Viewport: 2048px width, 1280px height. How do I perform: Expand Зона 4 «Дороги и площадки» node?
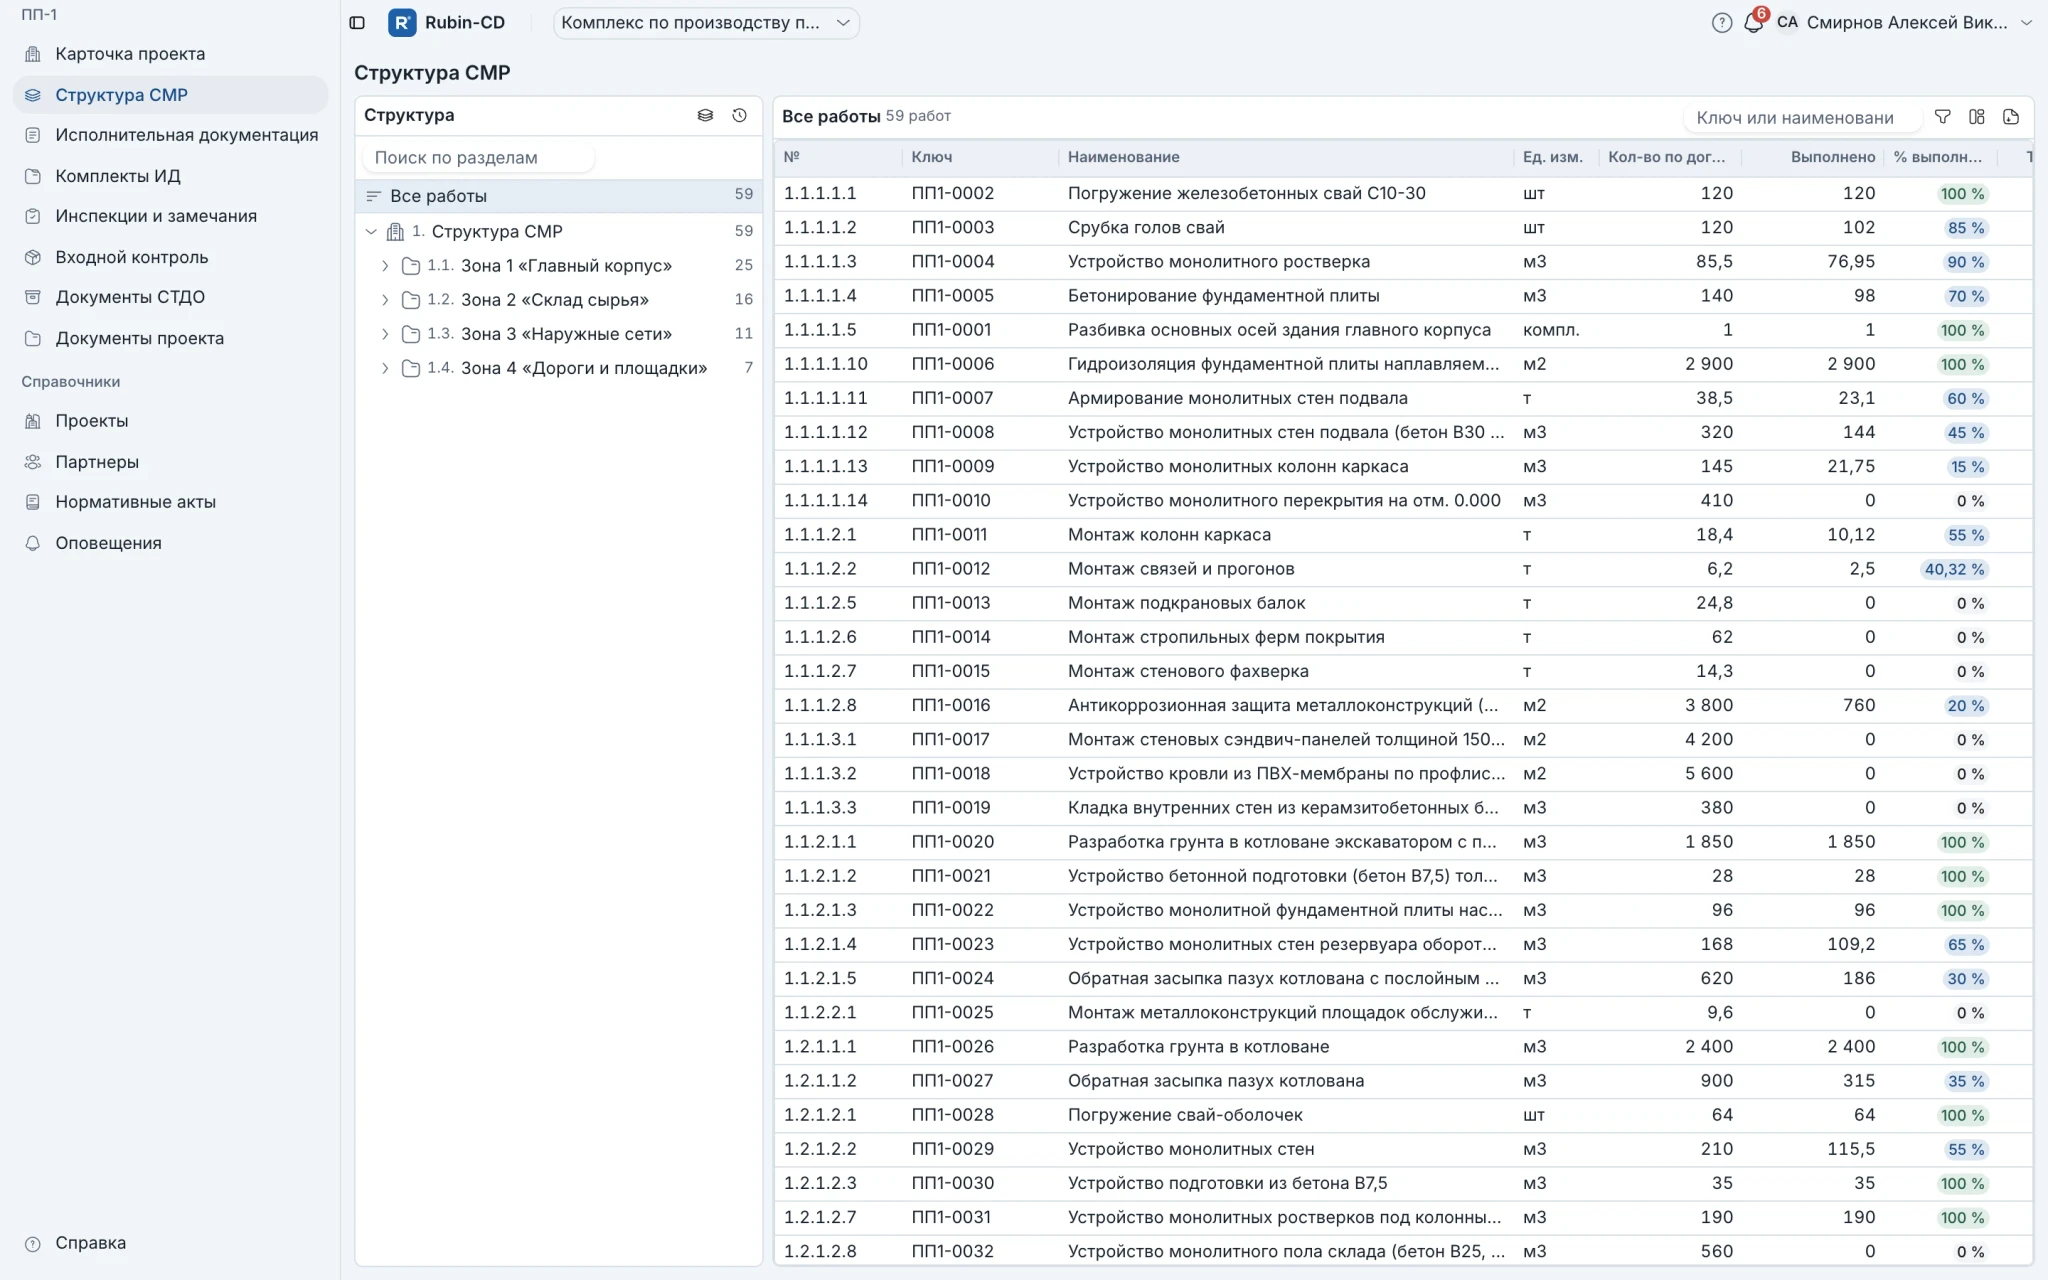385,368
